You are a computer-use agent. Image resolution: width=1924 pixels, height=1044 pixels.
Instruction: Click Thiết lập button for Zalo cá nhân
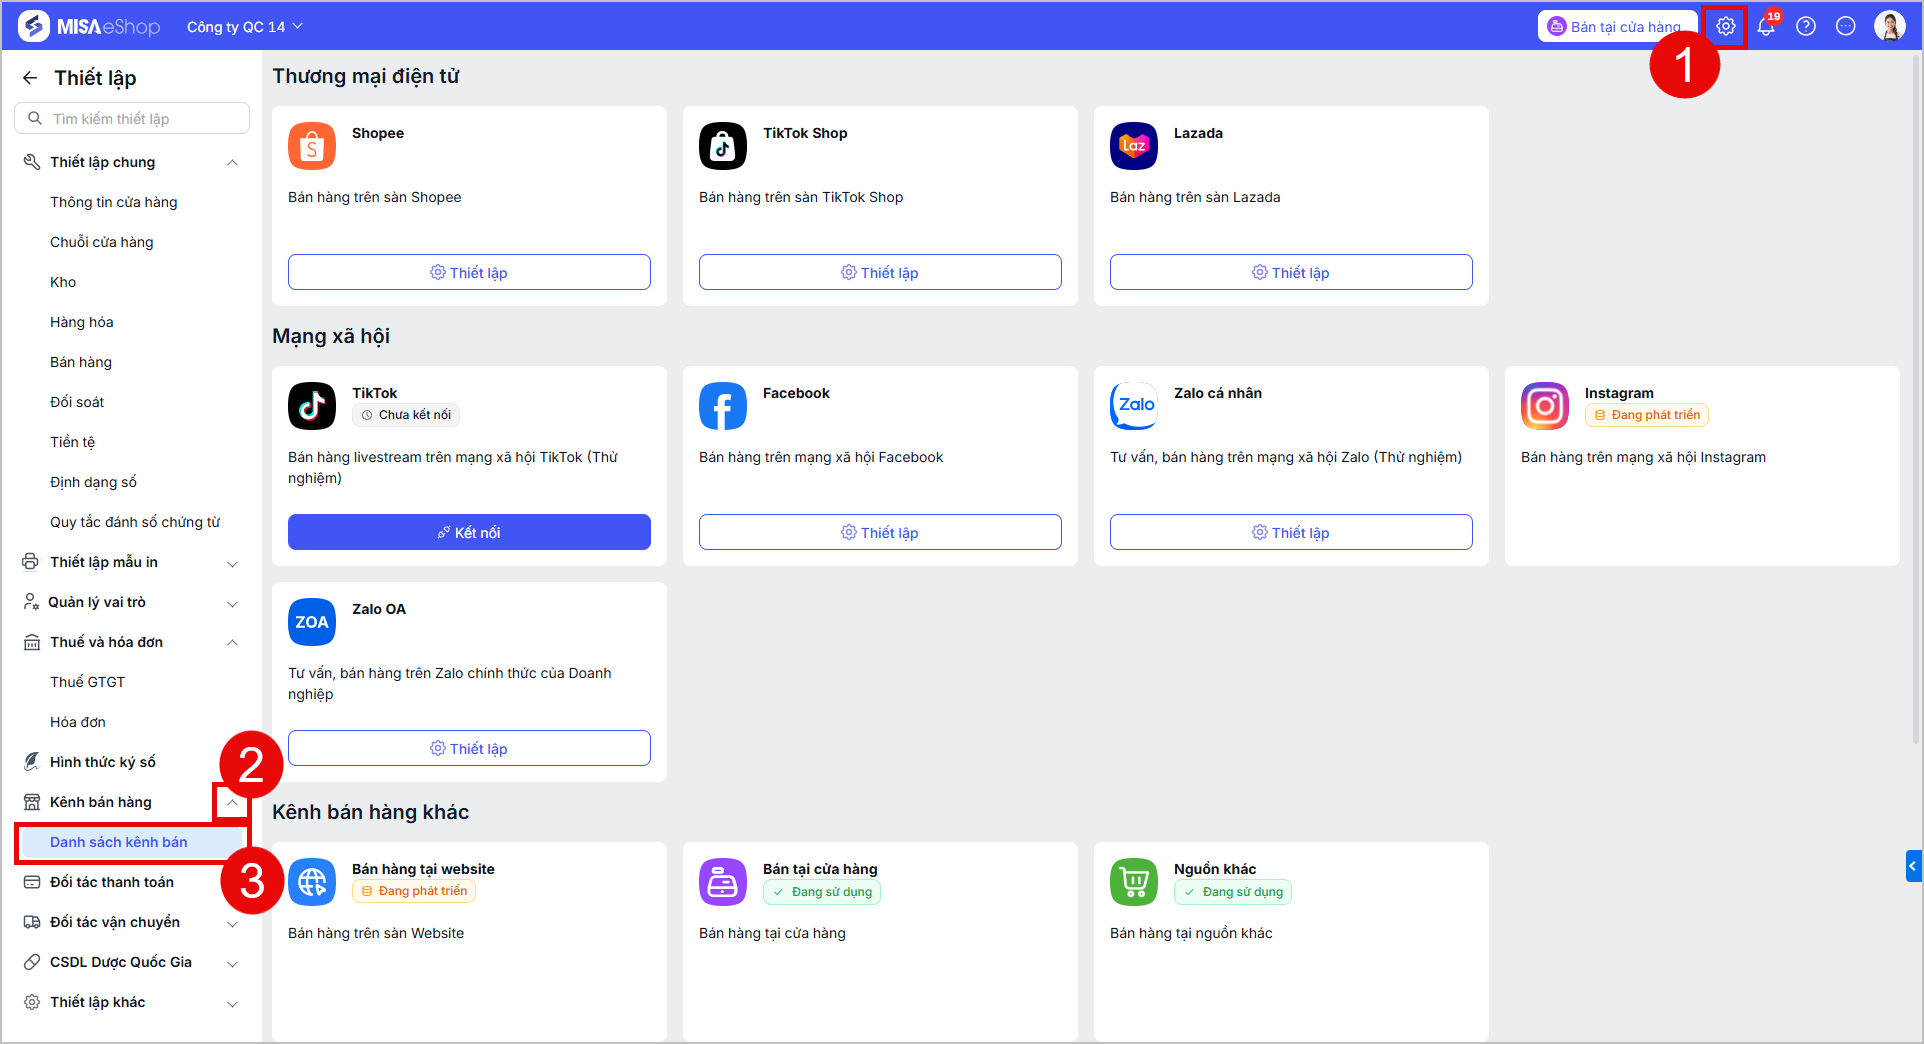coord(1291,532)
